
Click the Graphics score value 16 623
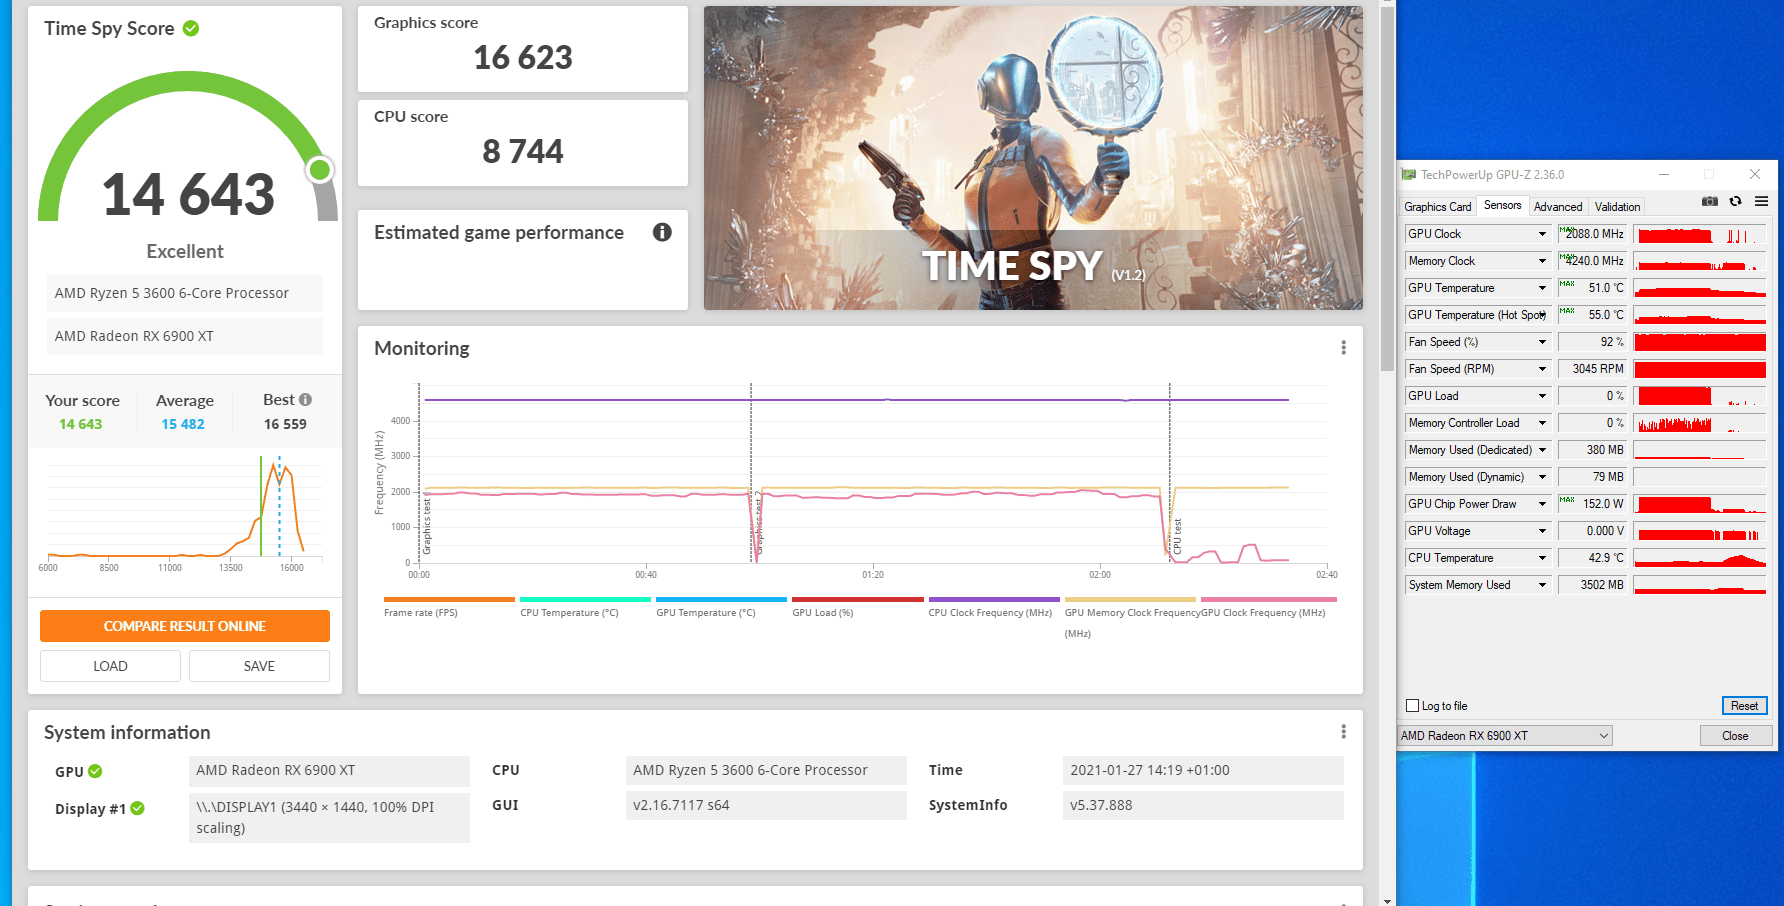coord(523,58)
